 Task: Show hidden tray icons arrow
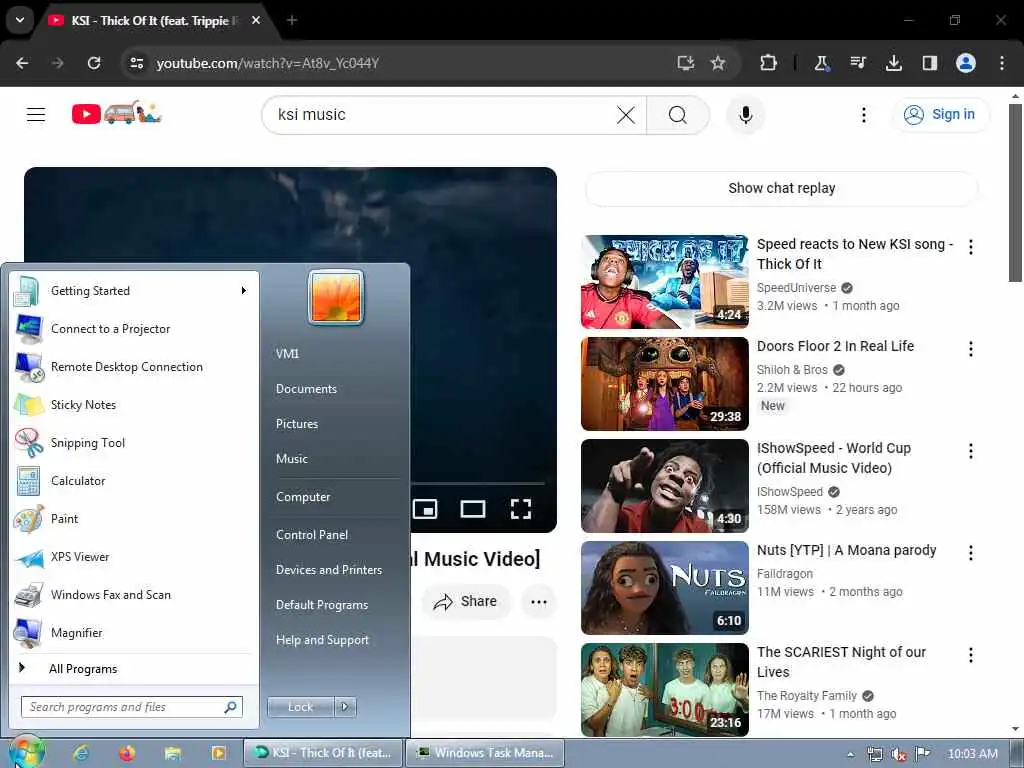point(850,754)
